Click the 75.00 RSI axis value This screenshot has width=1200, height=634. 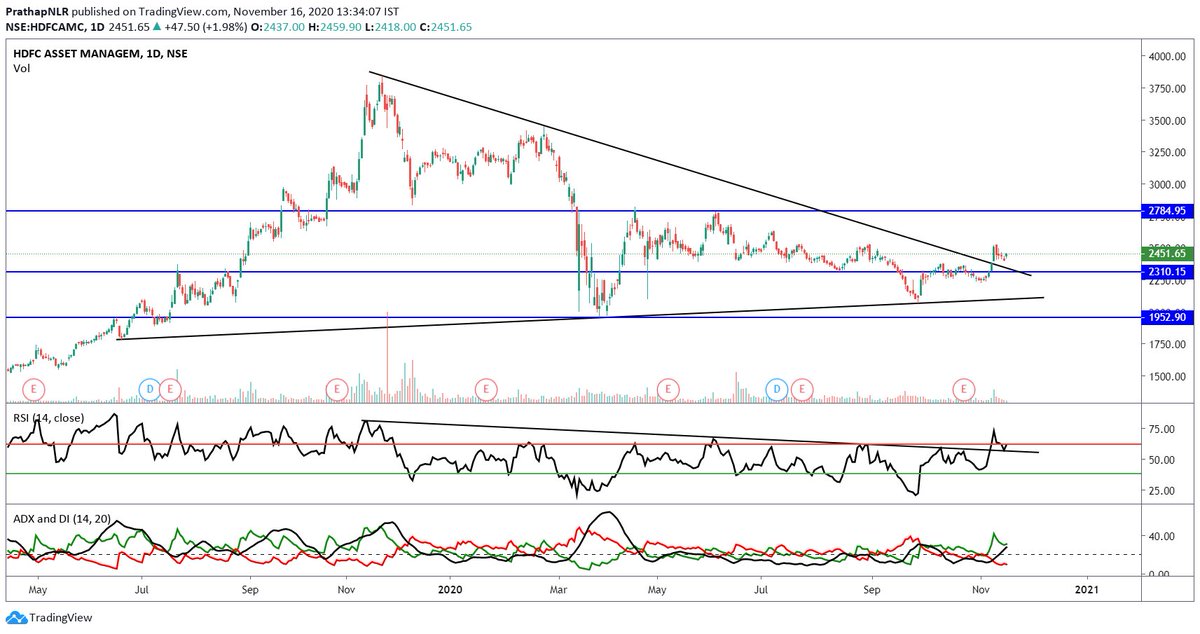[1164, 429]
